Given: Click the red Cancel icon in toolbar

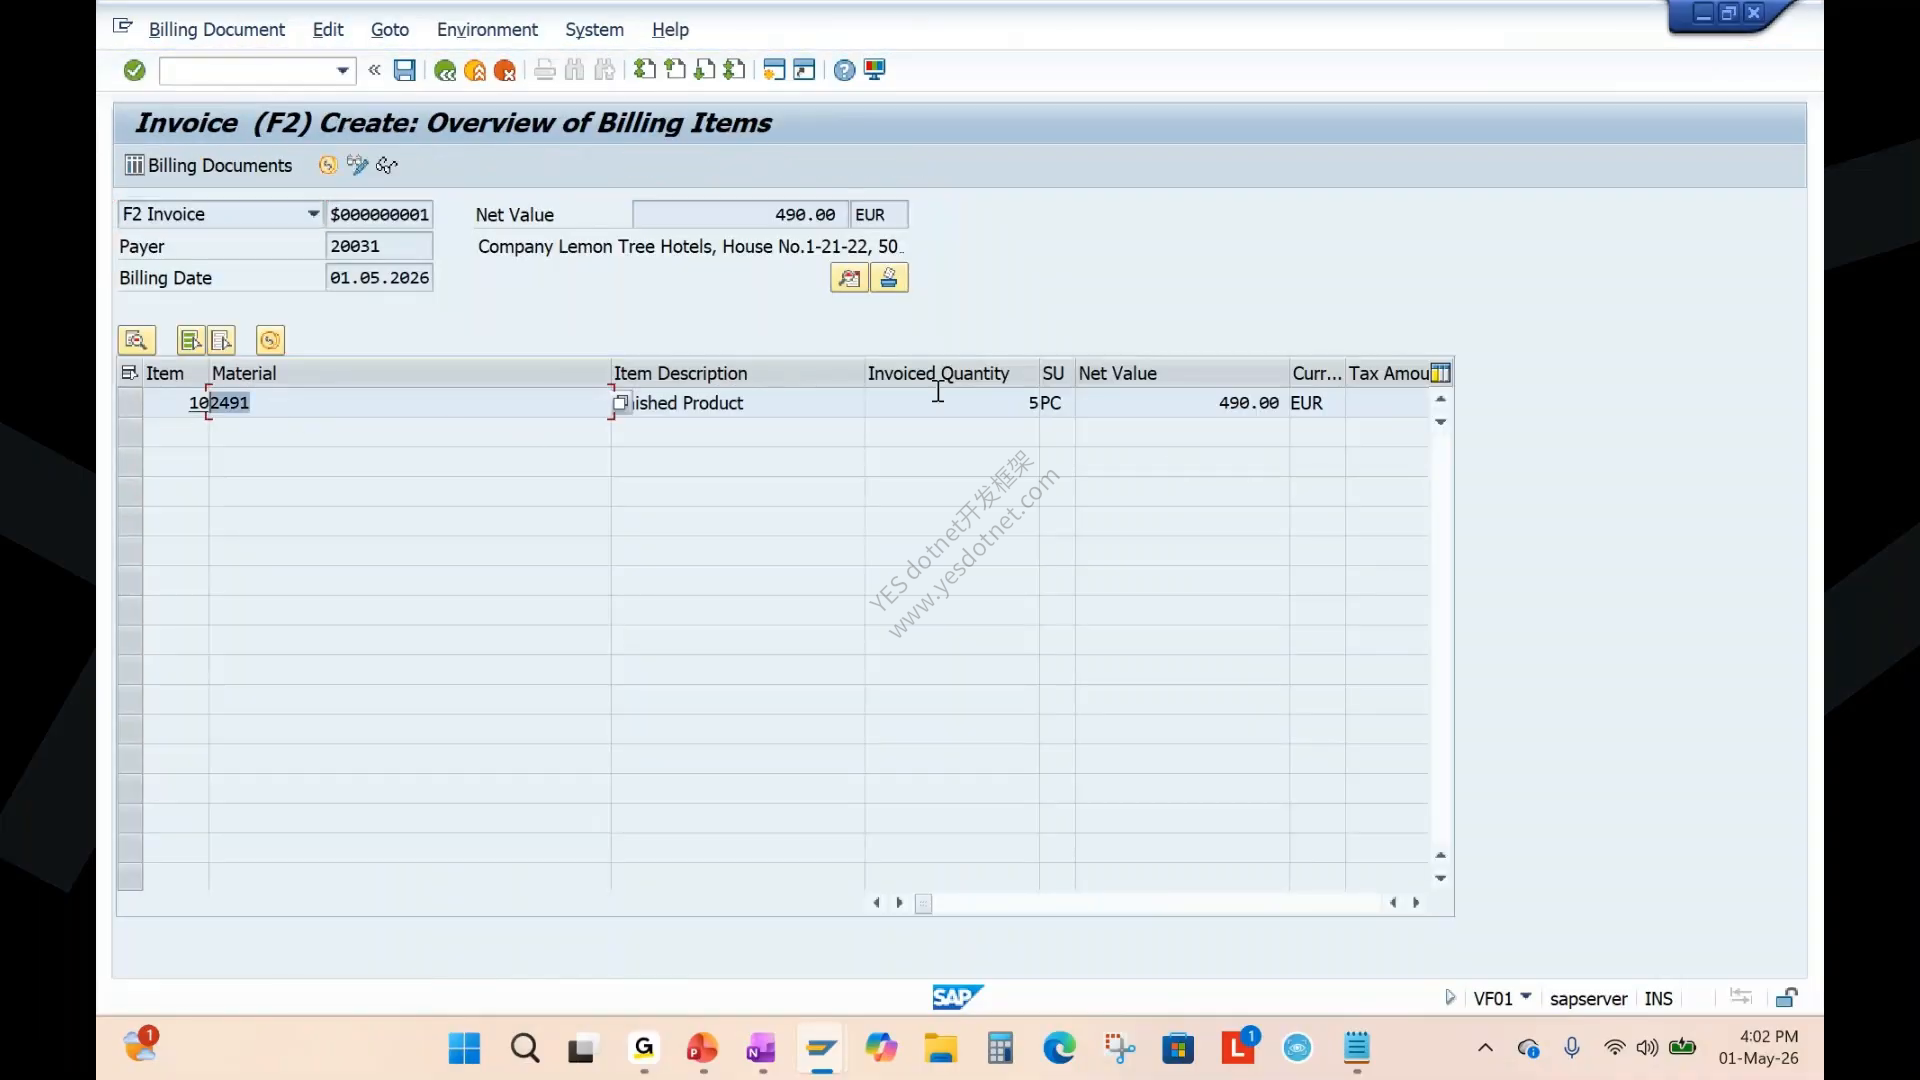Looking at the screenshot, I should tap(505, 70).
